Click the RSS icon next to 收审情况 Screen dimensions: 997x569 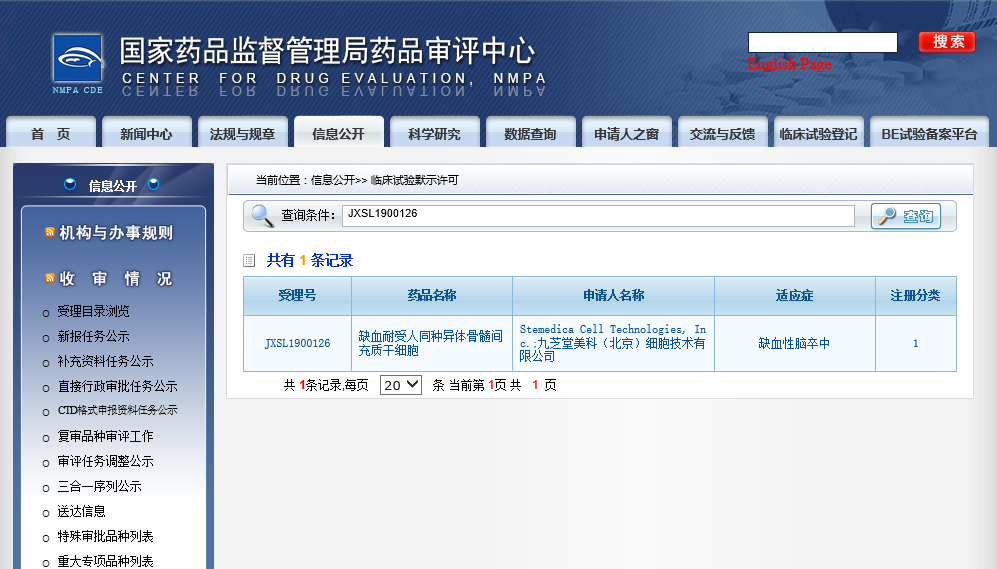coord(50,278)
